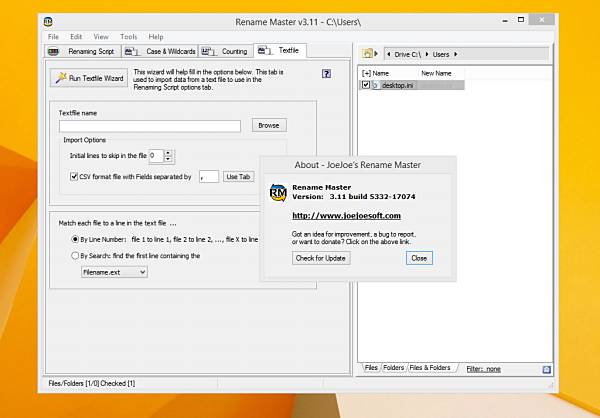The height and width of the screenshot is (418, 600).
Task: Toggle the CSV format file checkbox
Action: [x=74, y=176]
